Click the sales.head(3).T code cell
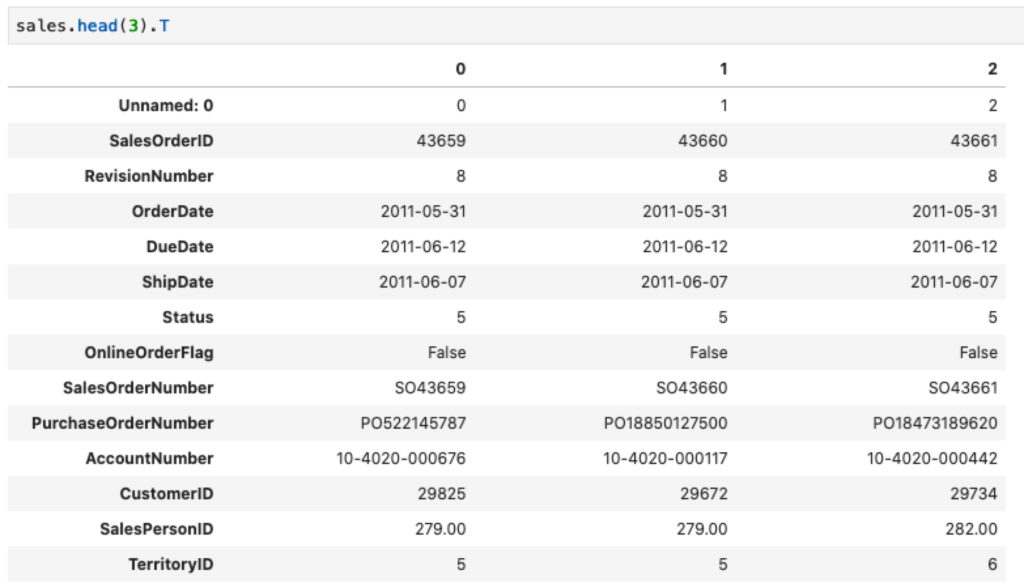 516,26
